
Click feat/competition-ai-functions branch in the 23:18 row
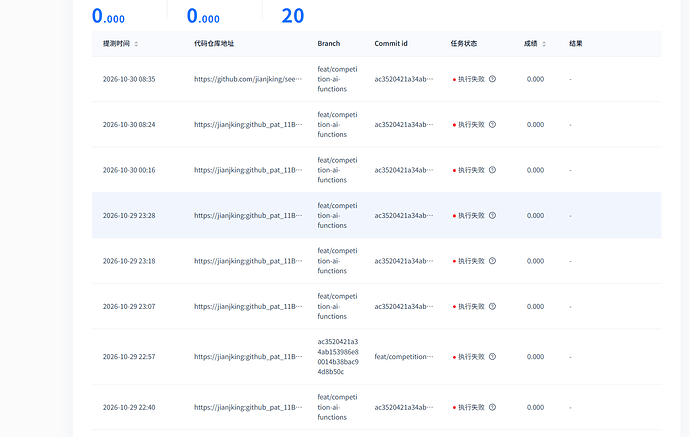[x=338, y=261]
